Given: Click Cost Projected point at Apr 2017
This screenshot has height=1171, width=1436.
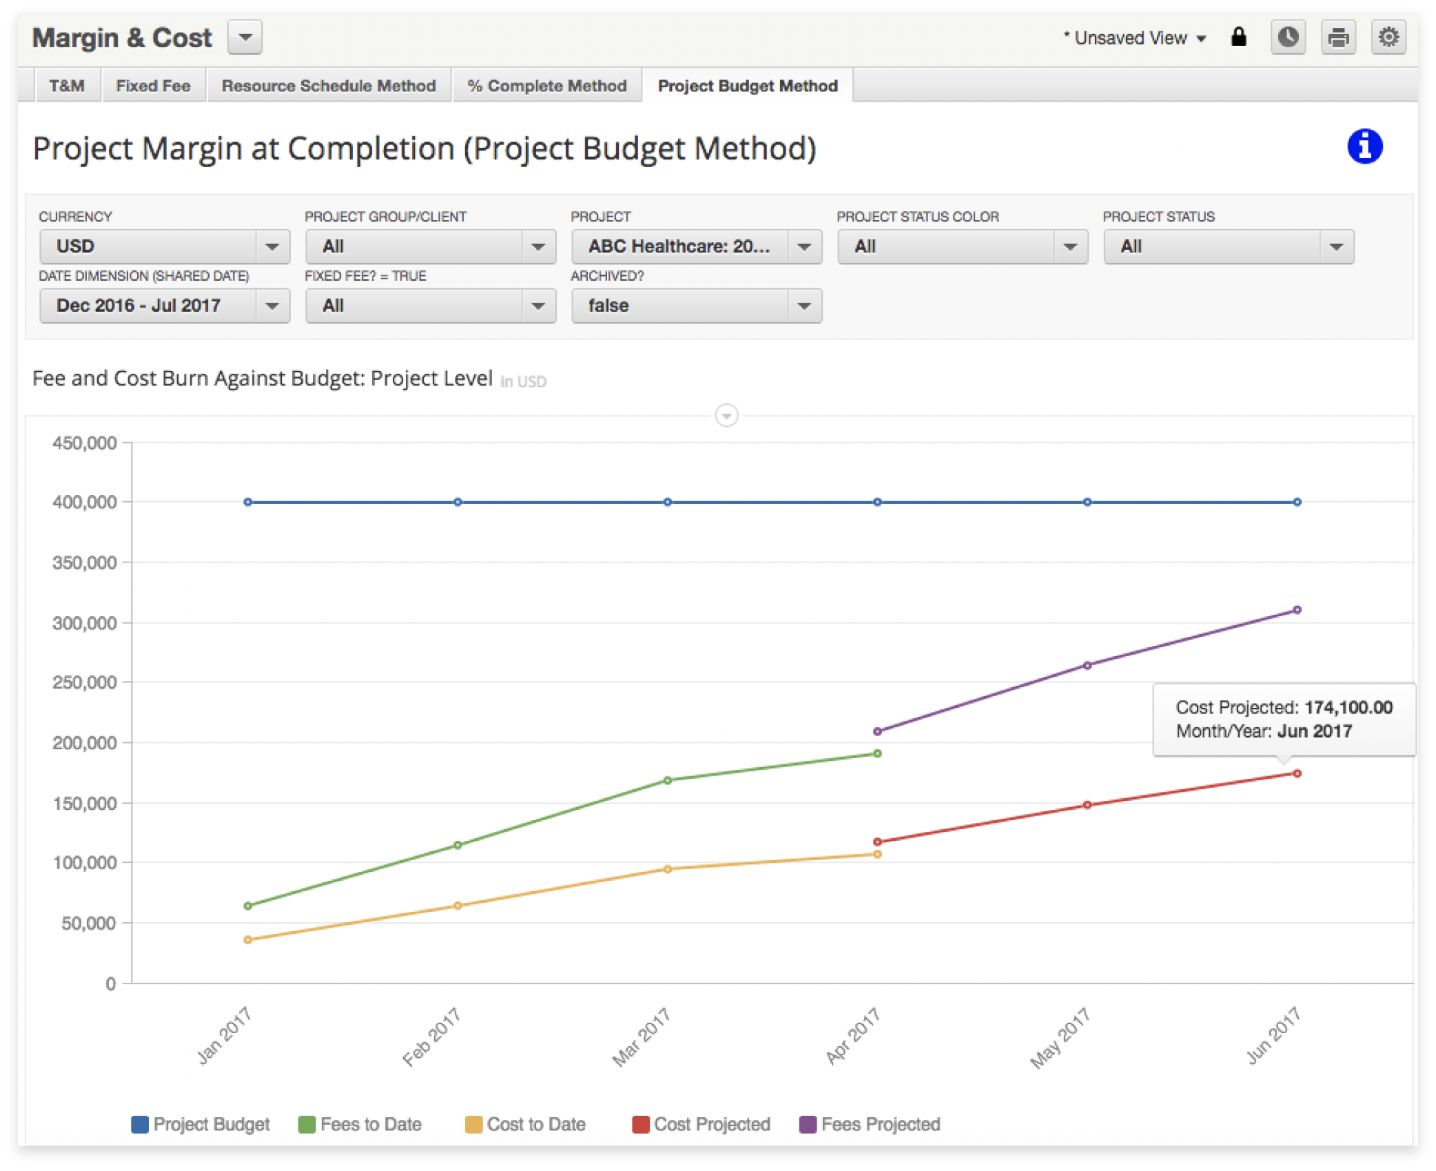Looking at the screenshot, I should [878, 842].
